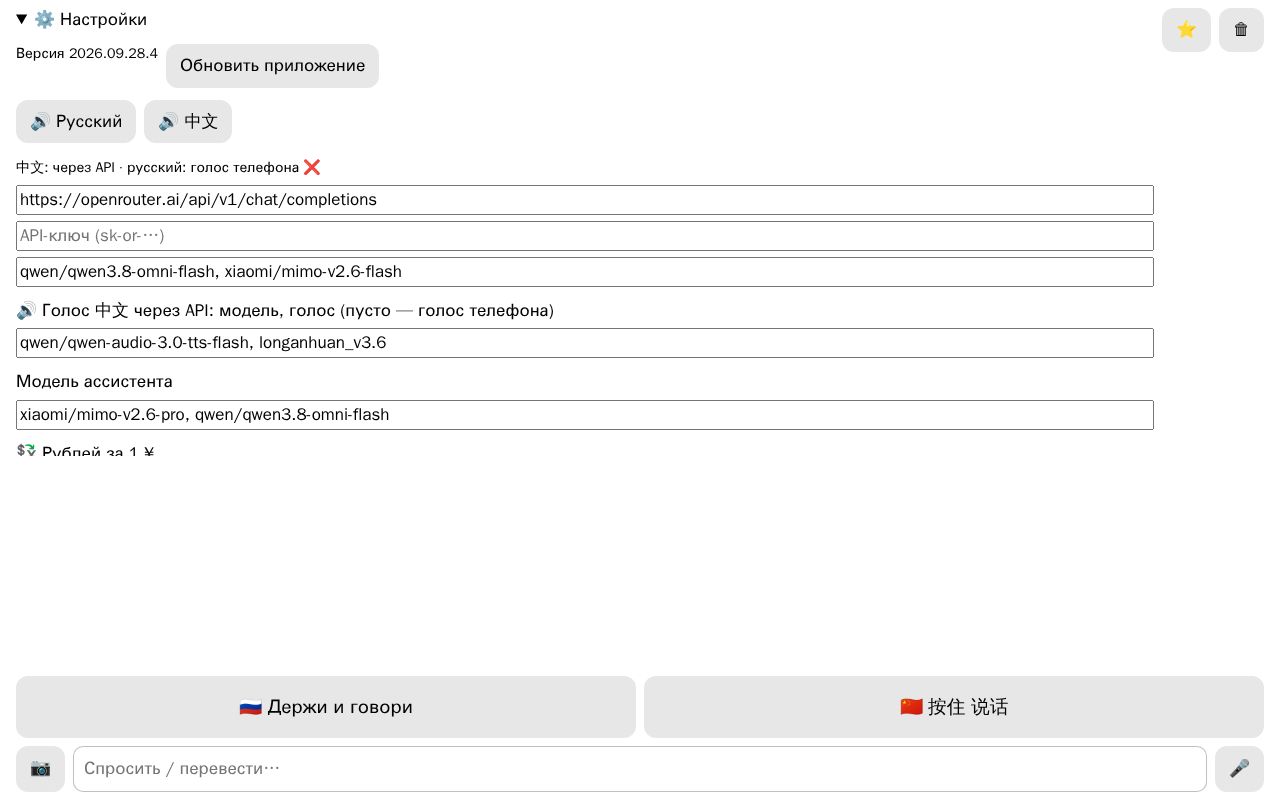The width and height of the screenshot is (1280, 800).
Task: Click Обновить приложение button
Action: [x=272, y=66]
